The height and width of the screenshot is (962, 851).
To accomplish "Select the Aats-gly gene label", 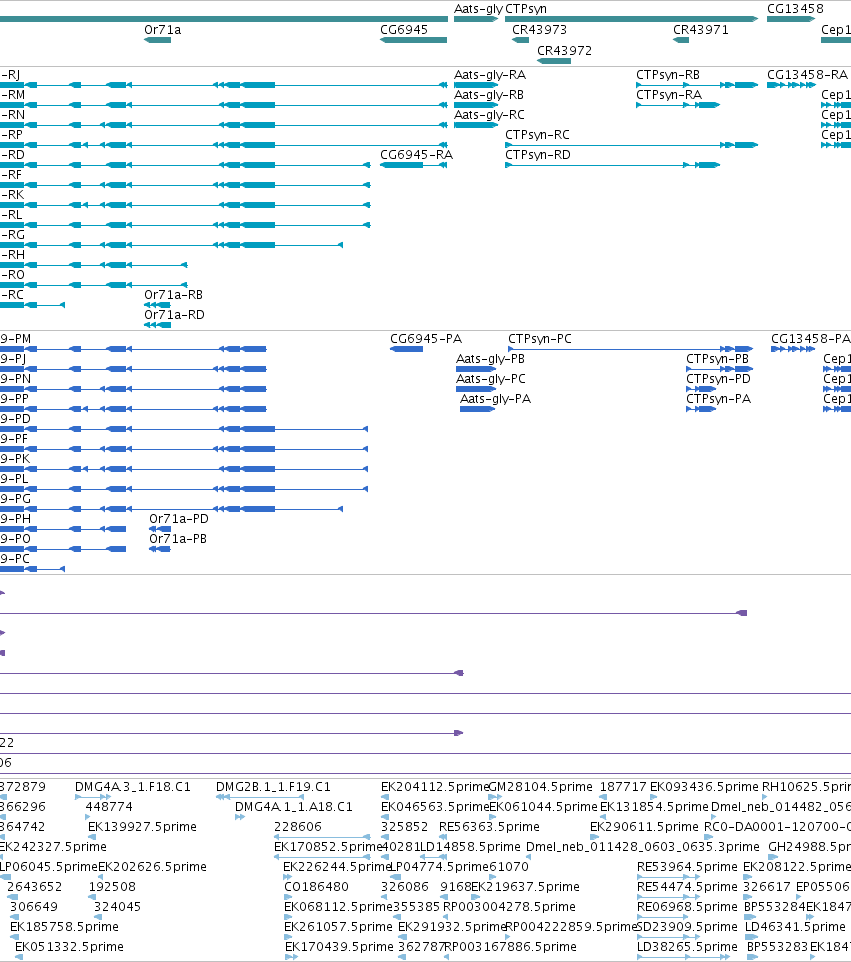I will point(478,9).
